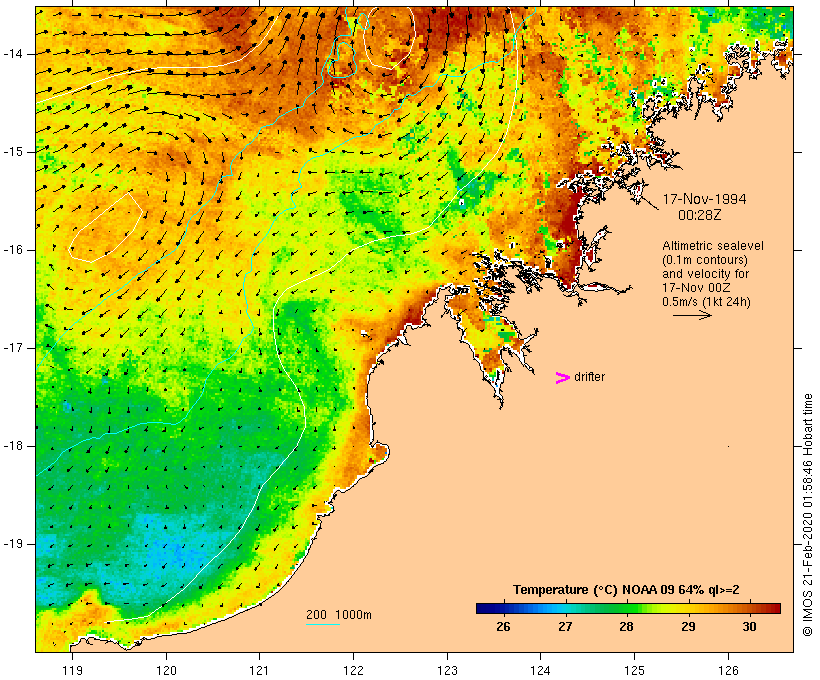Click the latitude axis label '-18'
Screen dimensions: 820x680
click(x=13, y=446)
